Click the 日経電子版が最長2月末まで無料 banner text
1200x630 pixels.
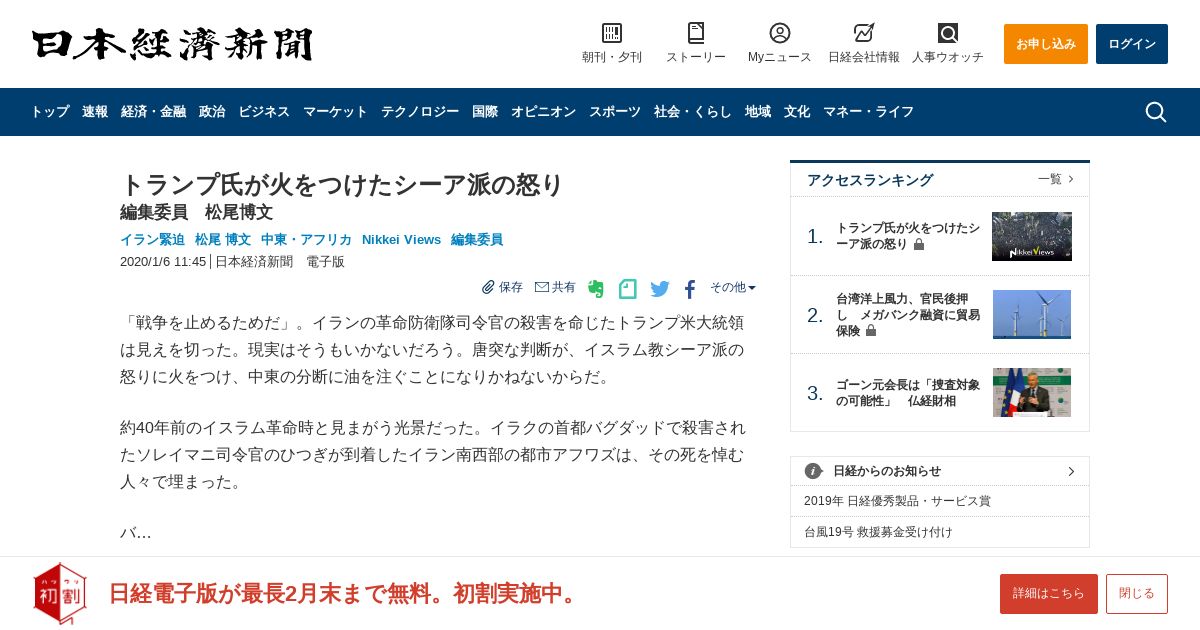pyautogui.click(x=345, y=593)
